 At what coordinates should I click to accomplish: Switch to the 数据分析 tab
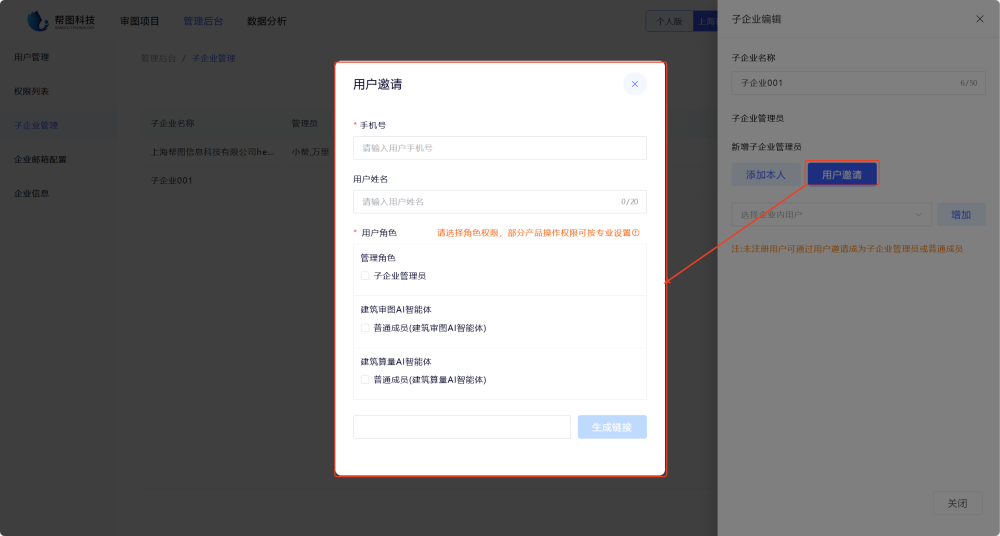[x=266, y=21]
